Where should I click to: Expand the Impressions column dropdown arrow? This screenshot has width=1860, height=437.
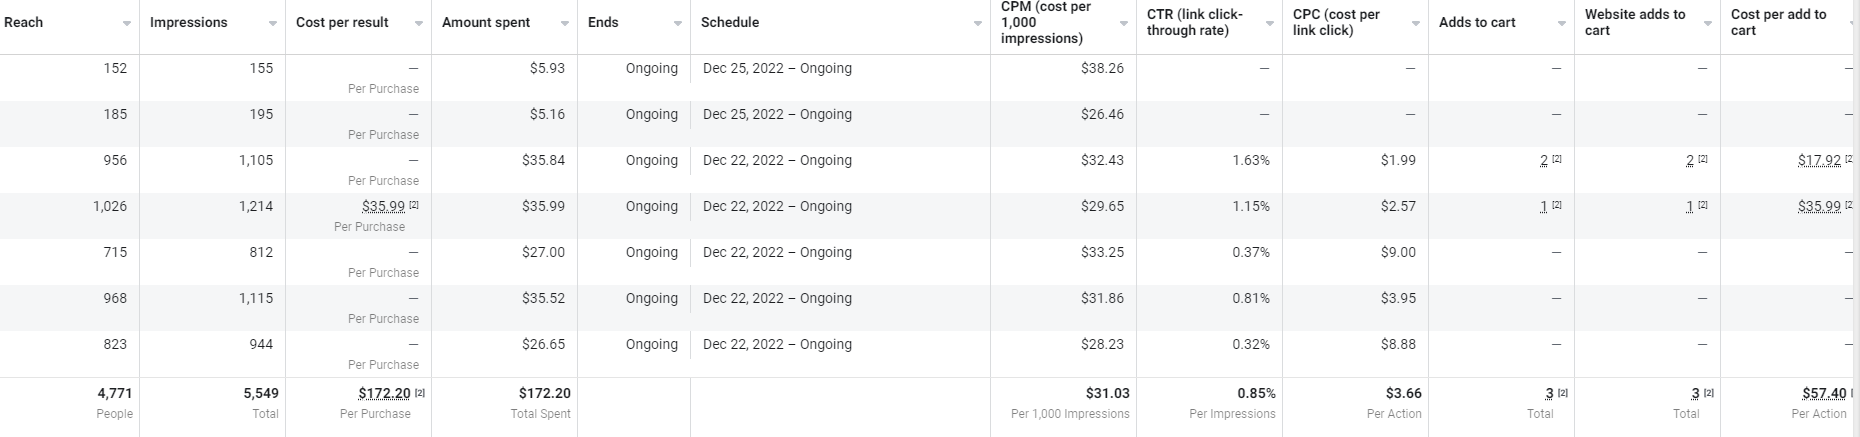tap(273, 23)
